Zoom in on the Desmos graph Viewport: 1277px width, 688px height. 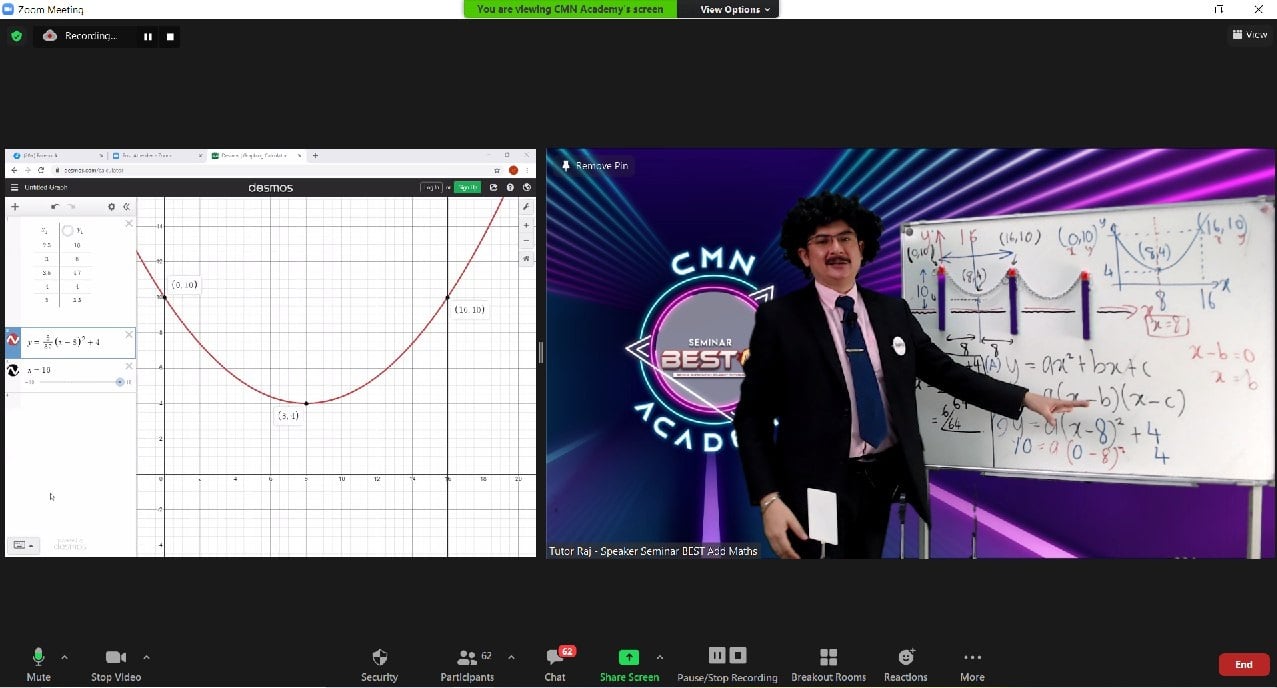pos(527,225)
